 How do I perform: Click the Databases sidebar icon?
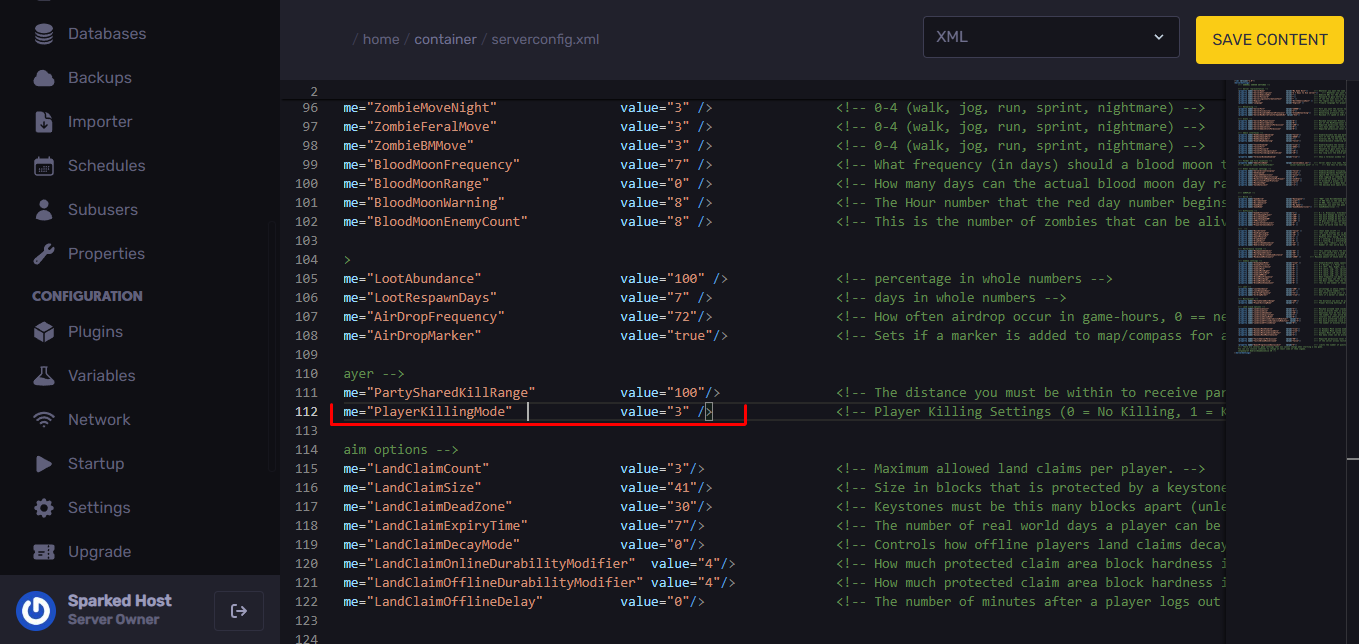[44, 34]
